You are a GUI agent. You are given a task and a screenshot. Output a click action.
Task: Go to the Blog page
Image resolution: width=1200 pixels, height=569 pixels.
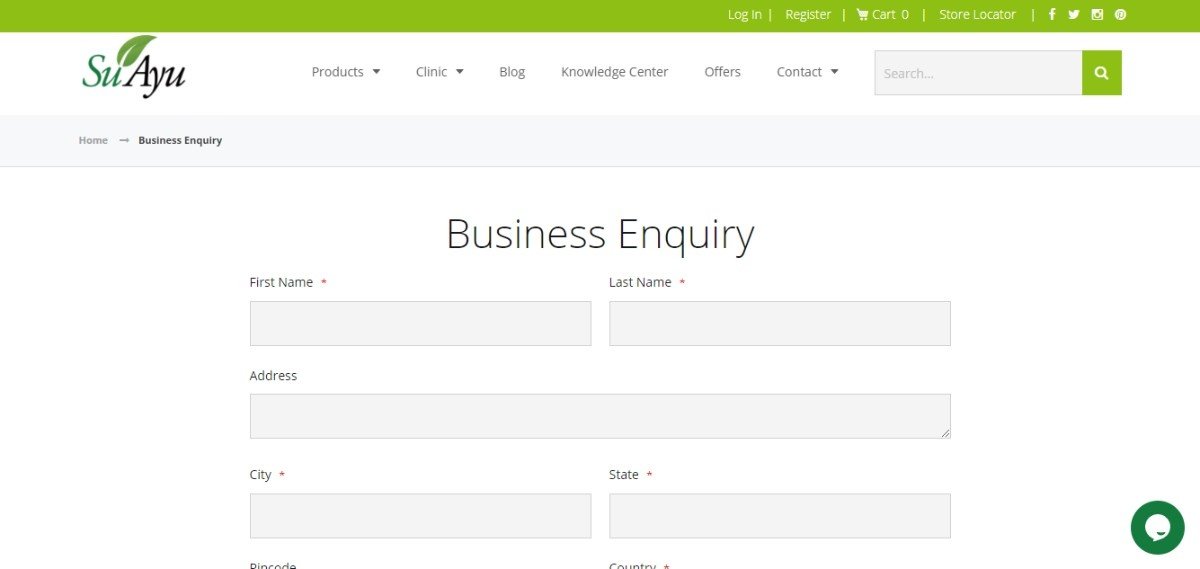point(512,72)
